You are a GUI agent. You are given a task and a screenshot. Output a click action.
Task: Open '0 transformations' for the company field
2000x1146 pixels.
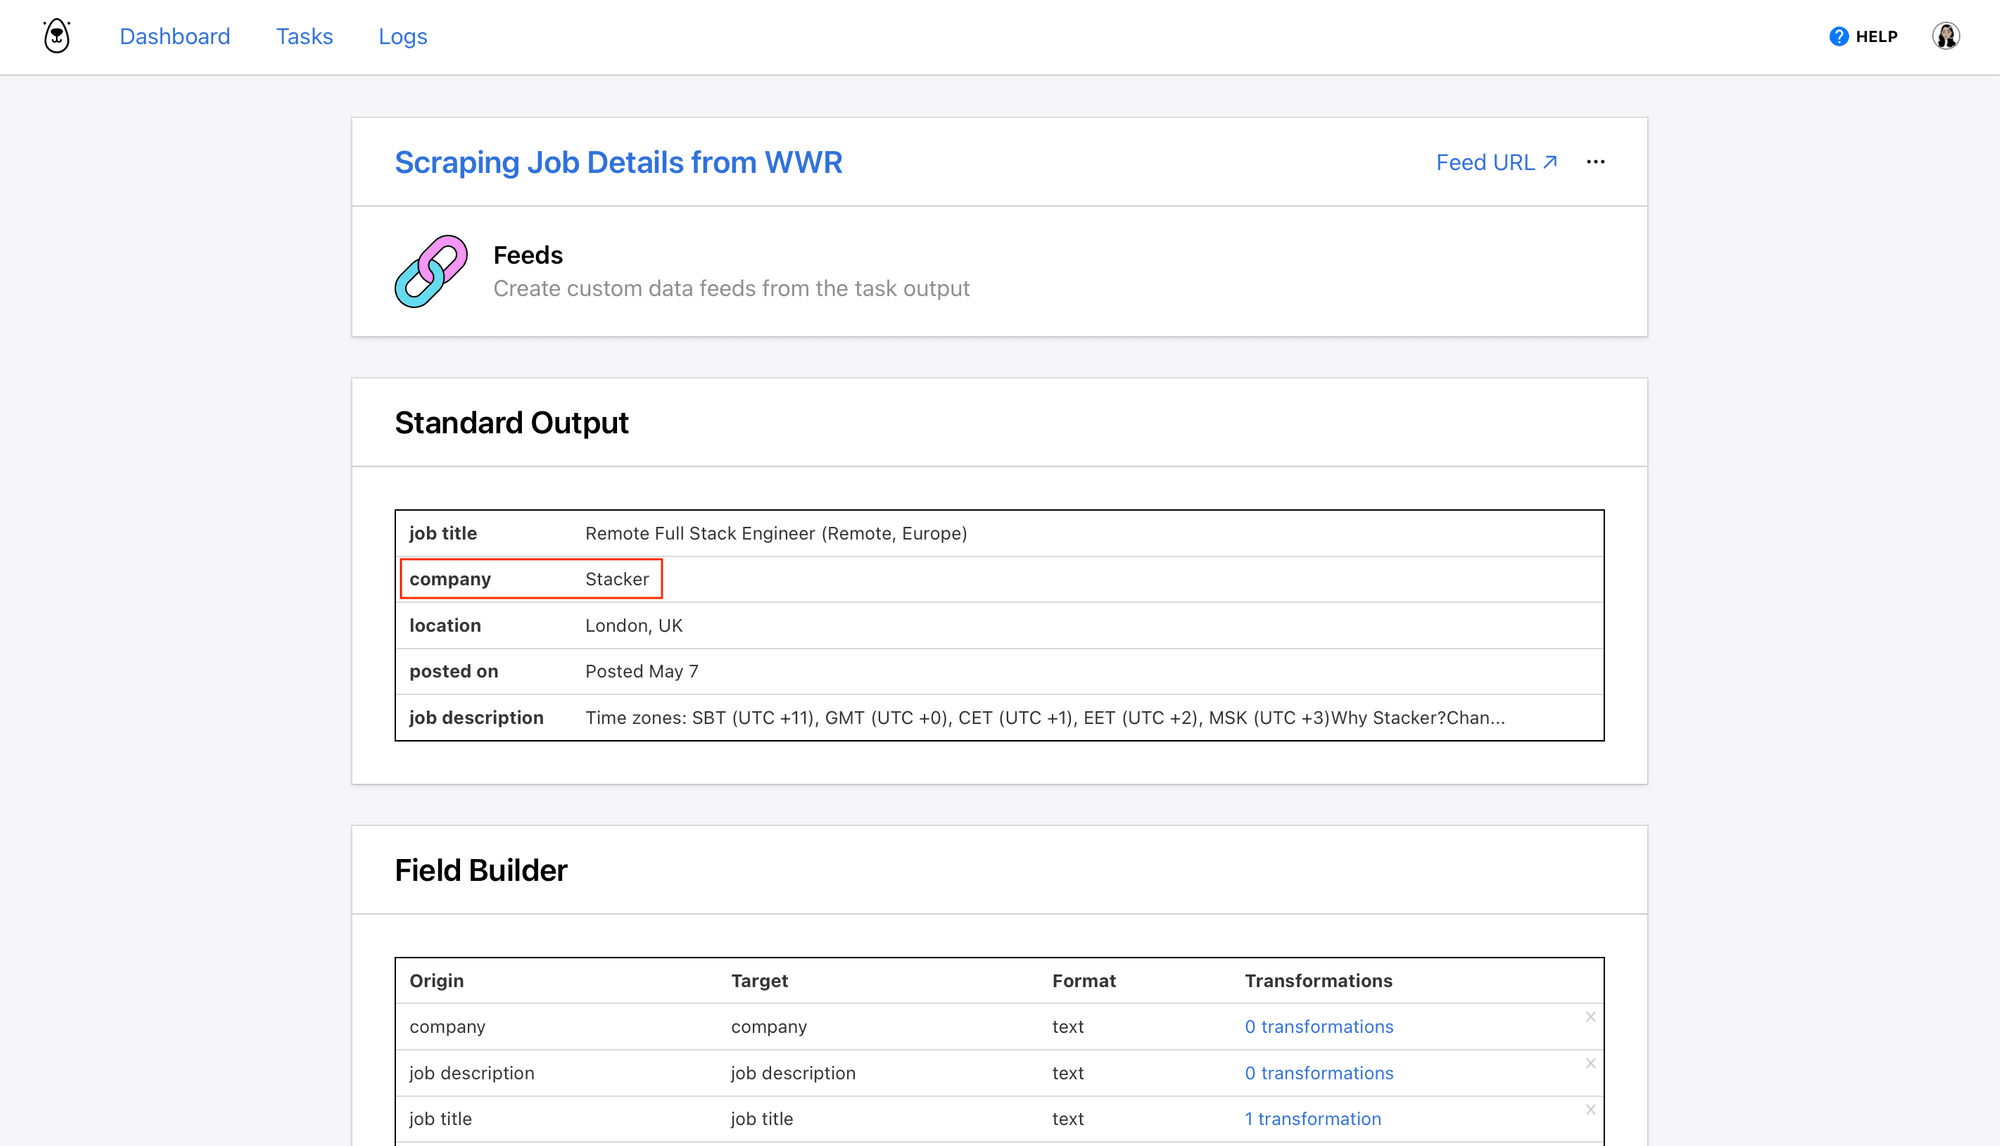1318,1027
